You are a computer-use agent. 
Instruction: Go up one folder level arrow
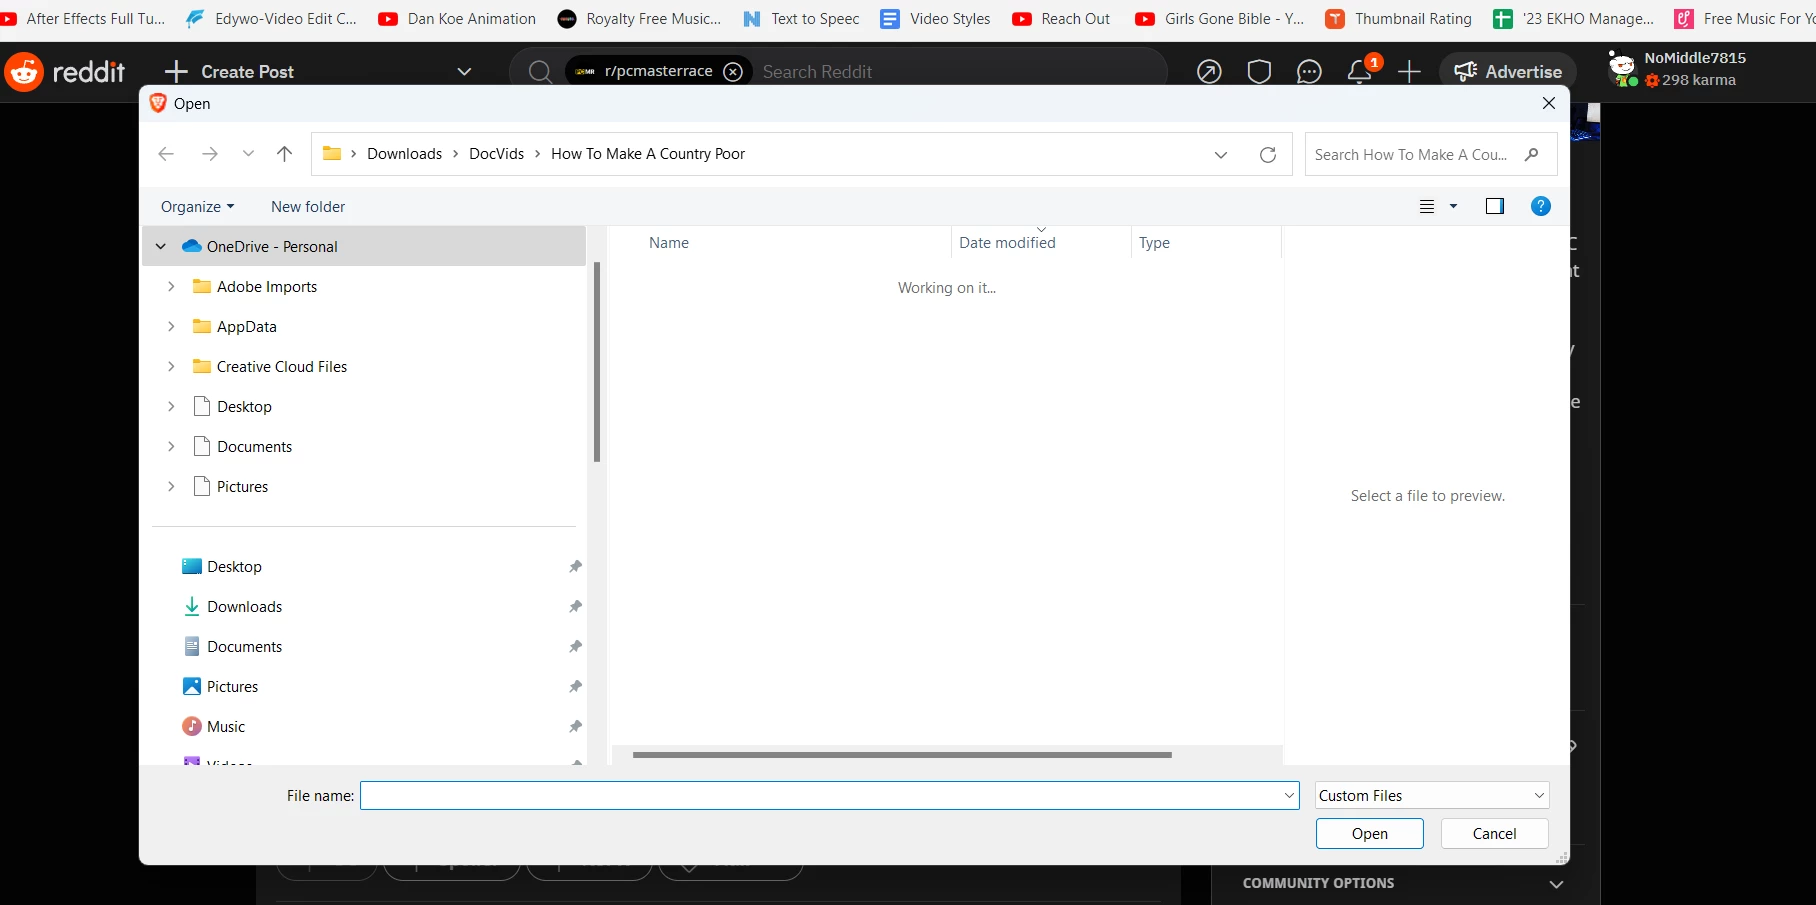click(285, 154)
